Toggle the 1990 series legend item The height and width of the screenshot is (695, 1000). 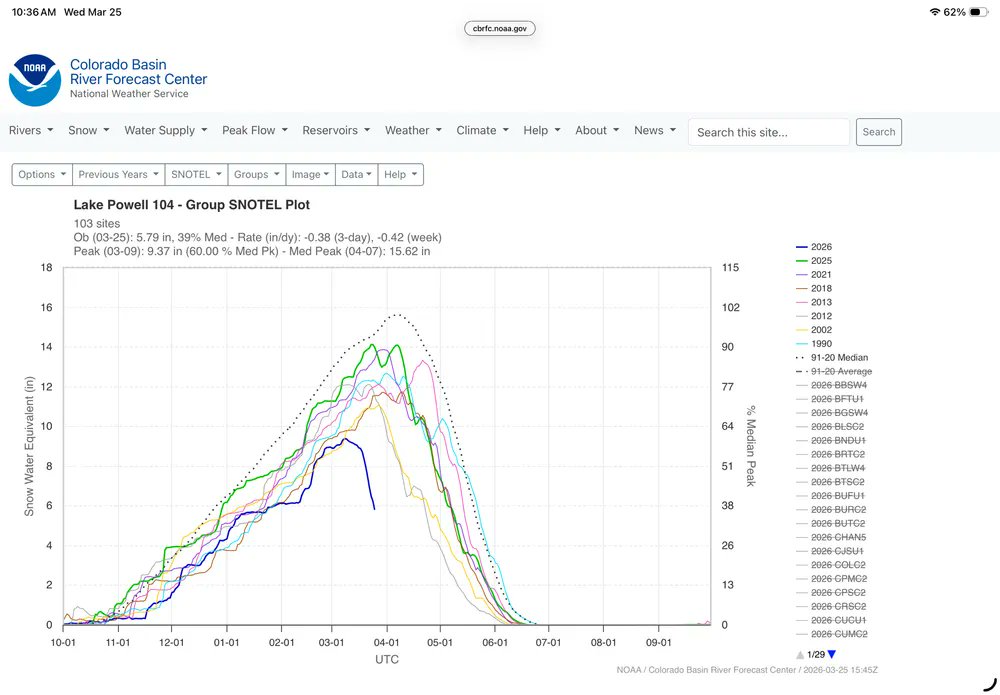(x=820, y=343)
